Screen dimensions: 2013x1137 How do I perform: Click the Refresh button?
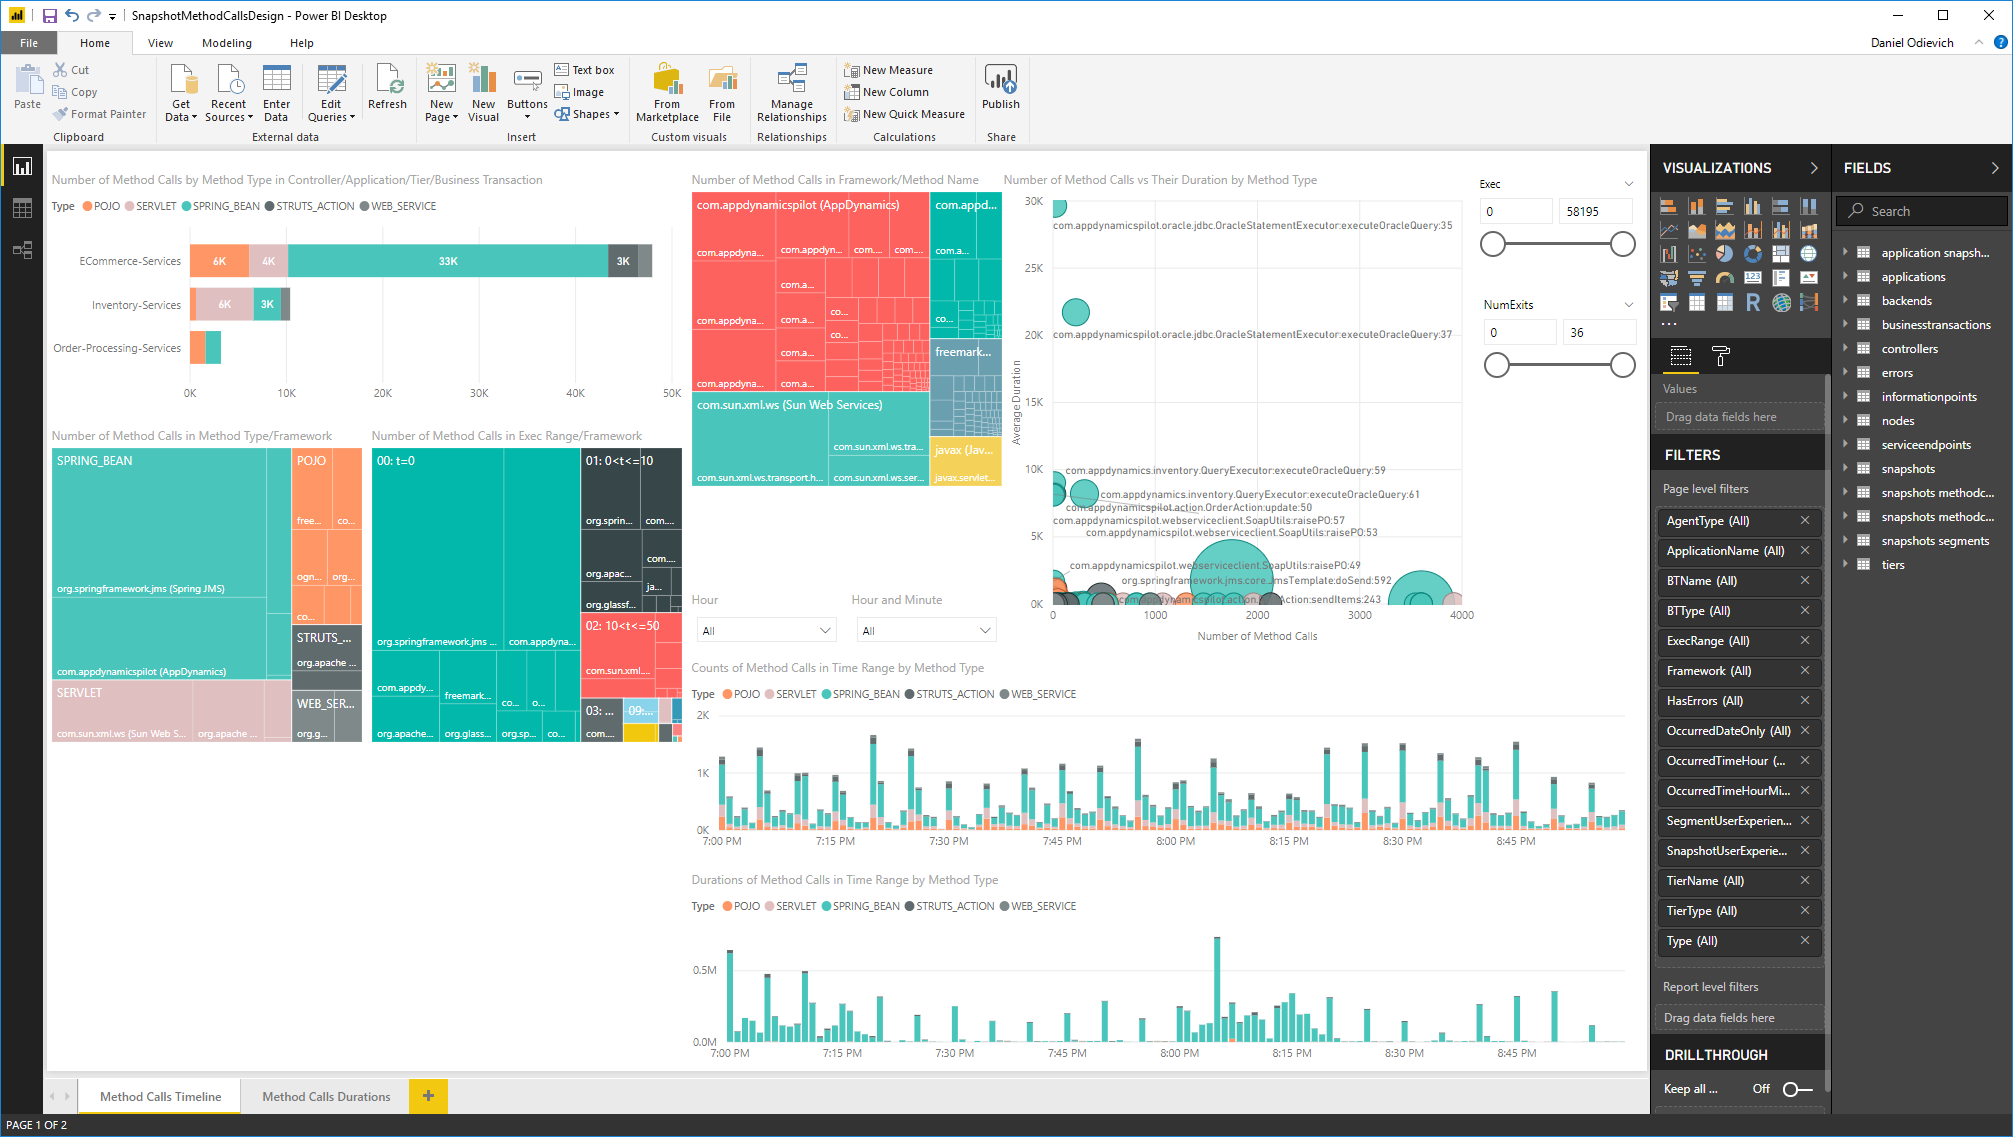[x=387, y=86]
